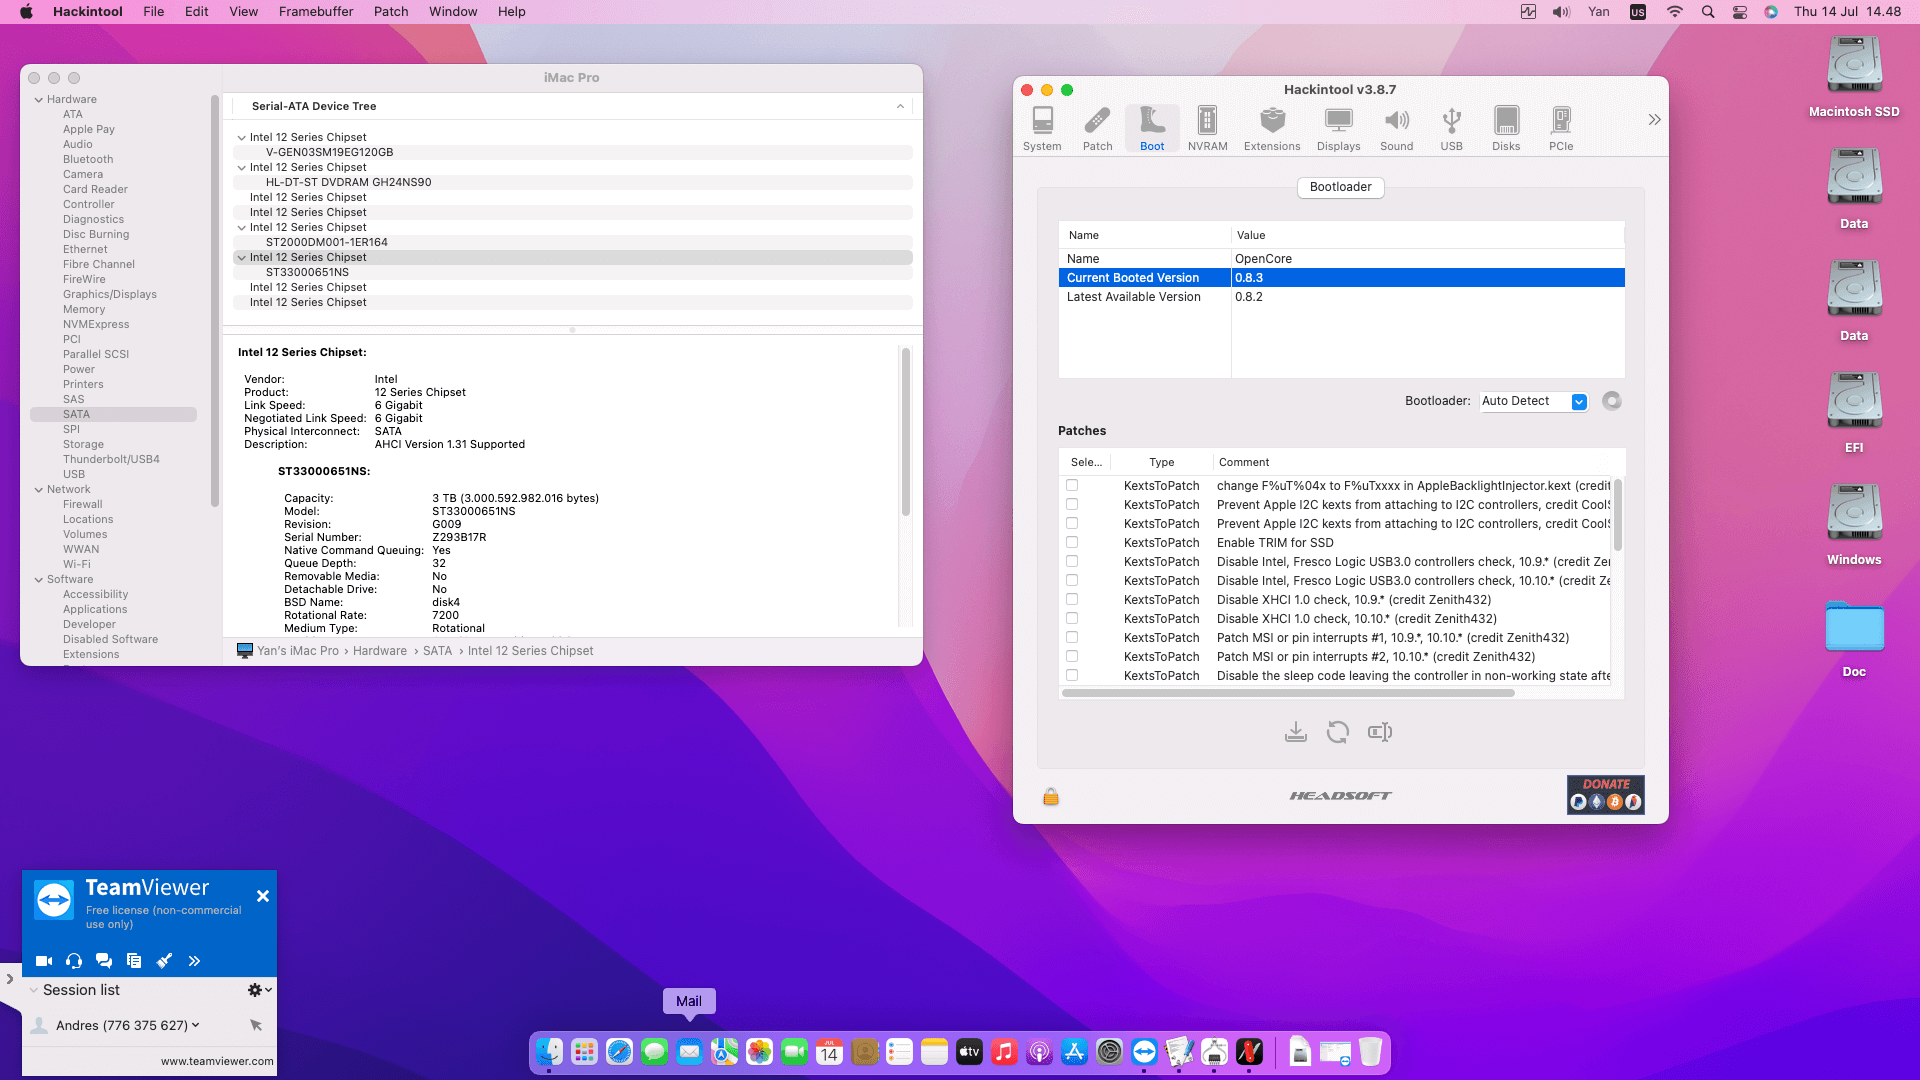The height and width of the screenshot is (1080, 1920).
Task: Click TeamViewer whiteboard pen icon
Action: tap(164, 961)
